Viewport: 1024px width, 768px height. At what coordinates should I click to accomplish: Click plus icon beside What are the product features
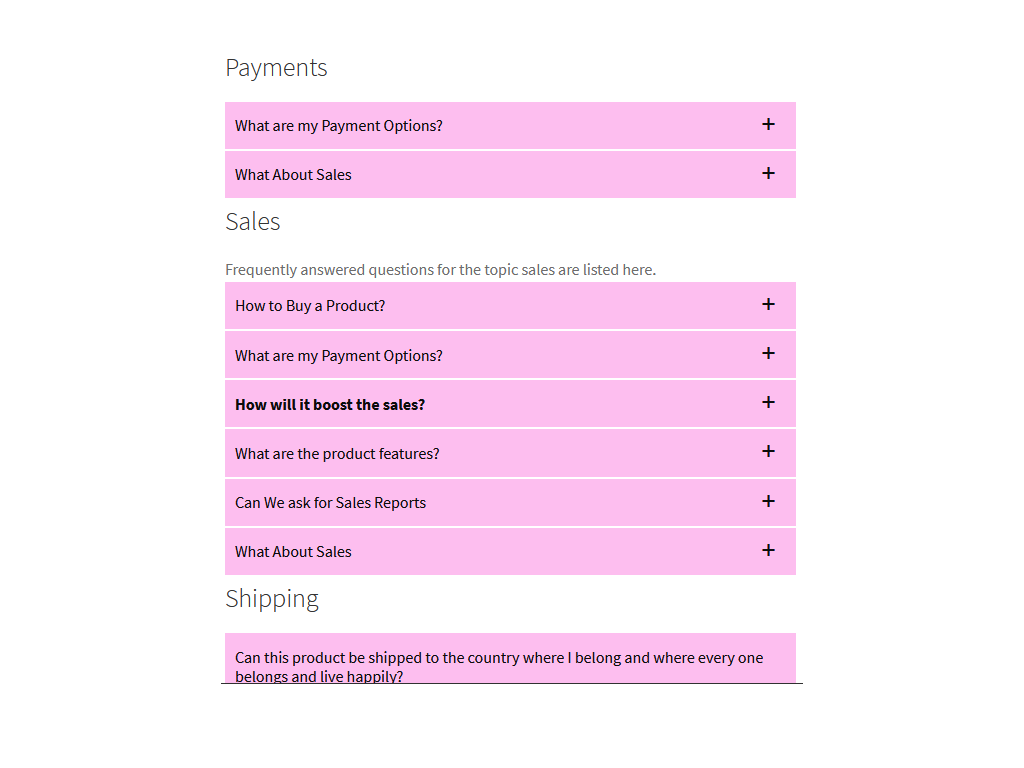coord(768,451)
